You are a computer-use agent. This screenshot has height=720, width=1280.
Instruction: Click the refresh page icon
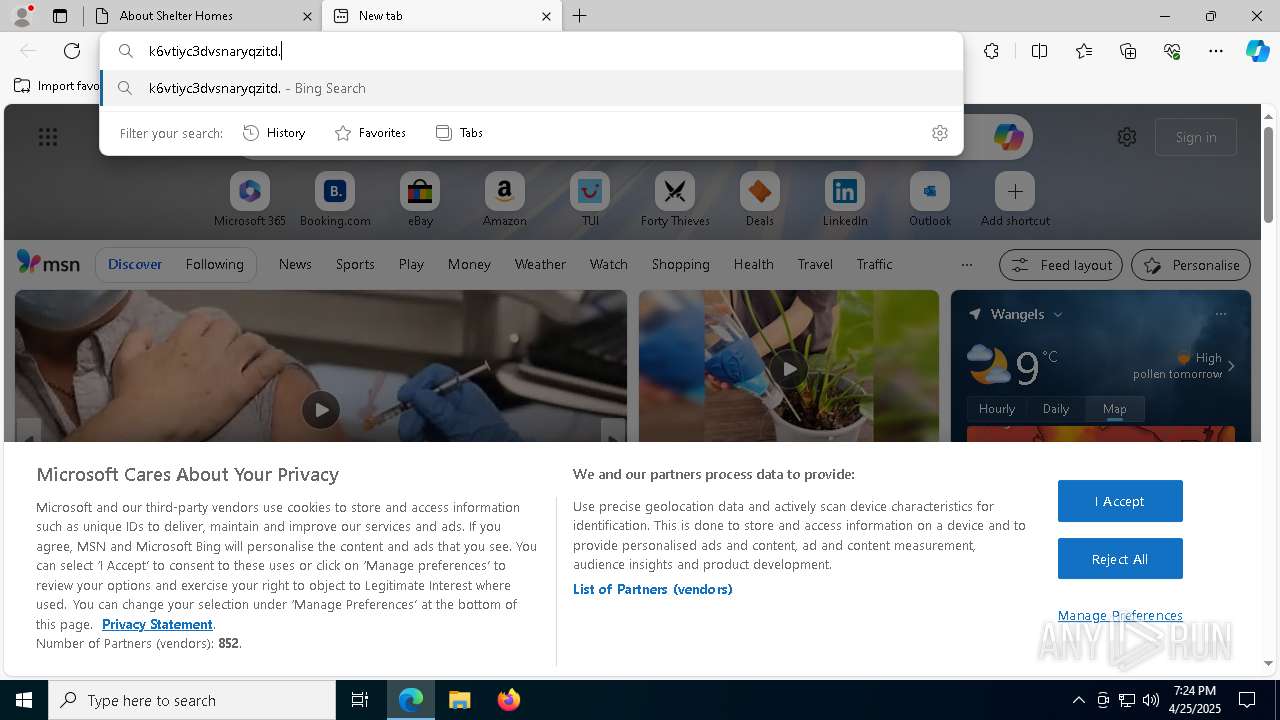72,51
